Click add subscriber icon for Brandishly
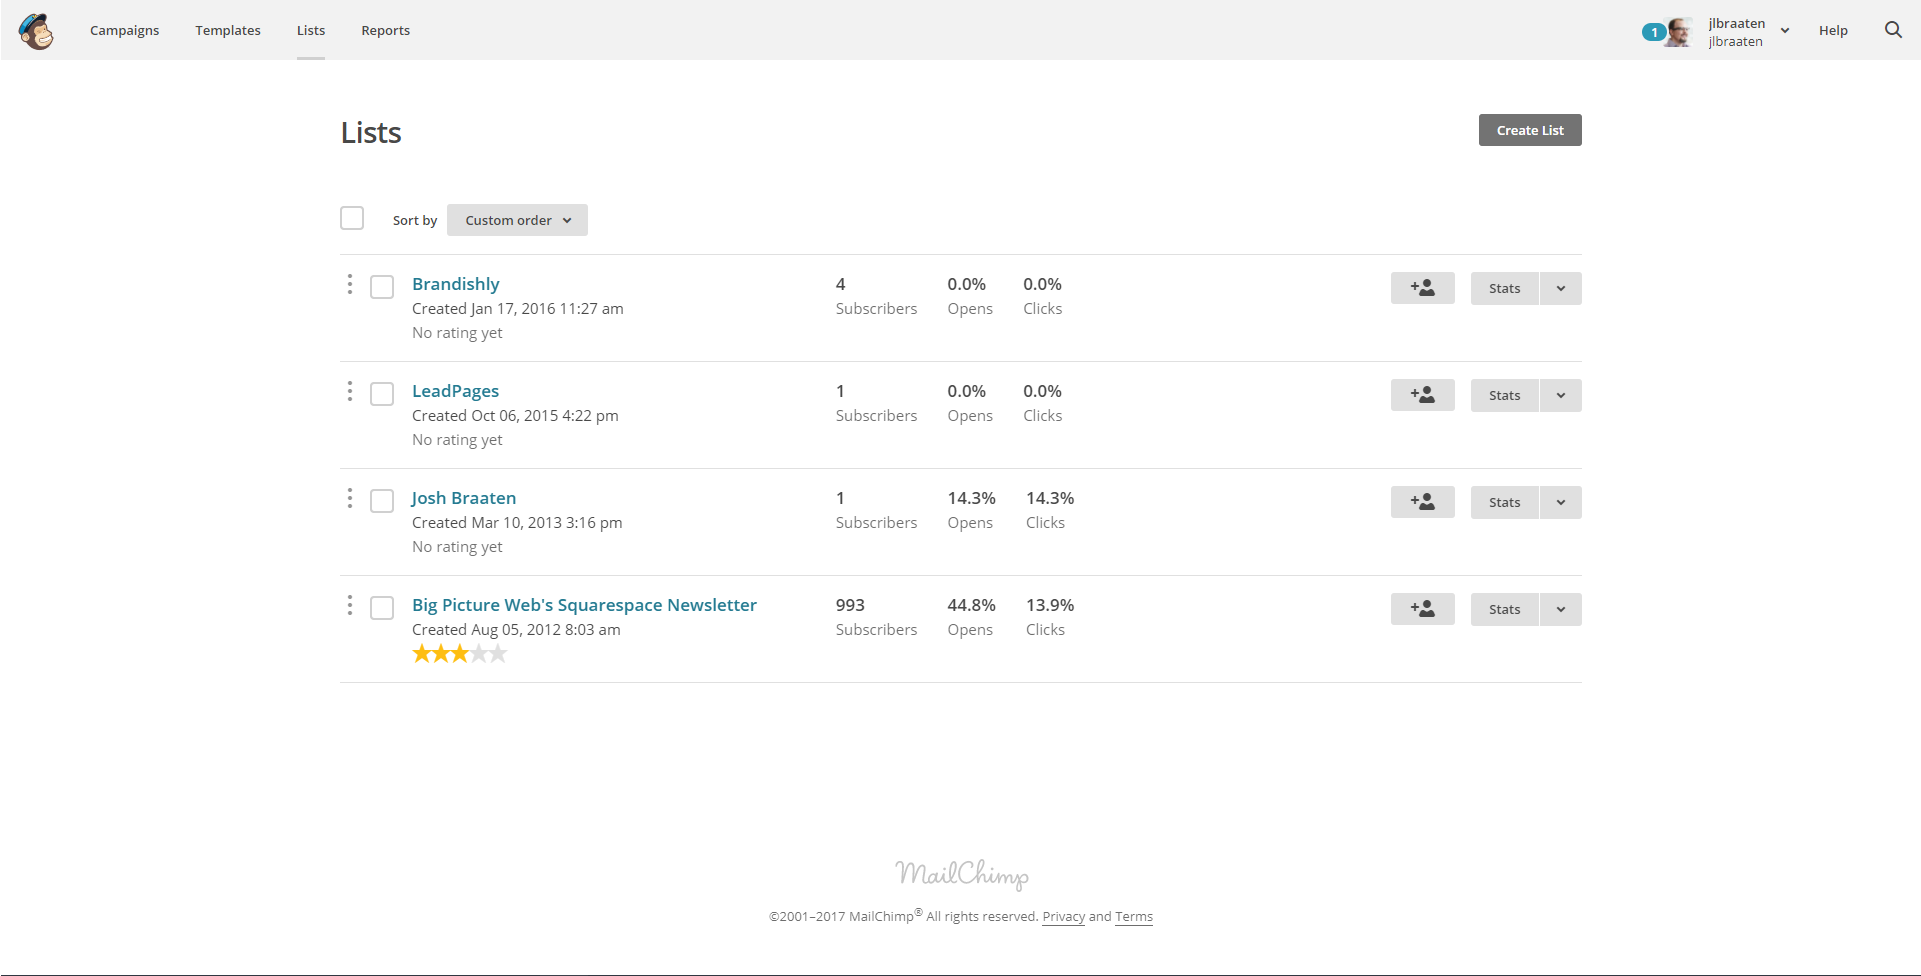The width and height of the screenshot is (1921, 976). [1422, 288]
